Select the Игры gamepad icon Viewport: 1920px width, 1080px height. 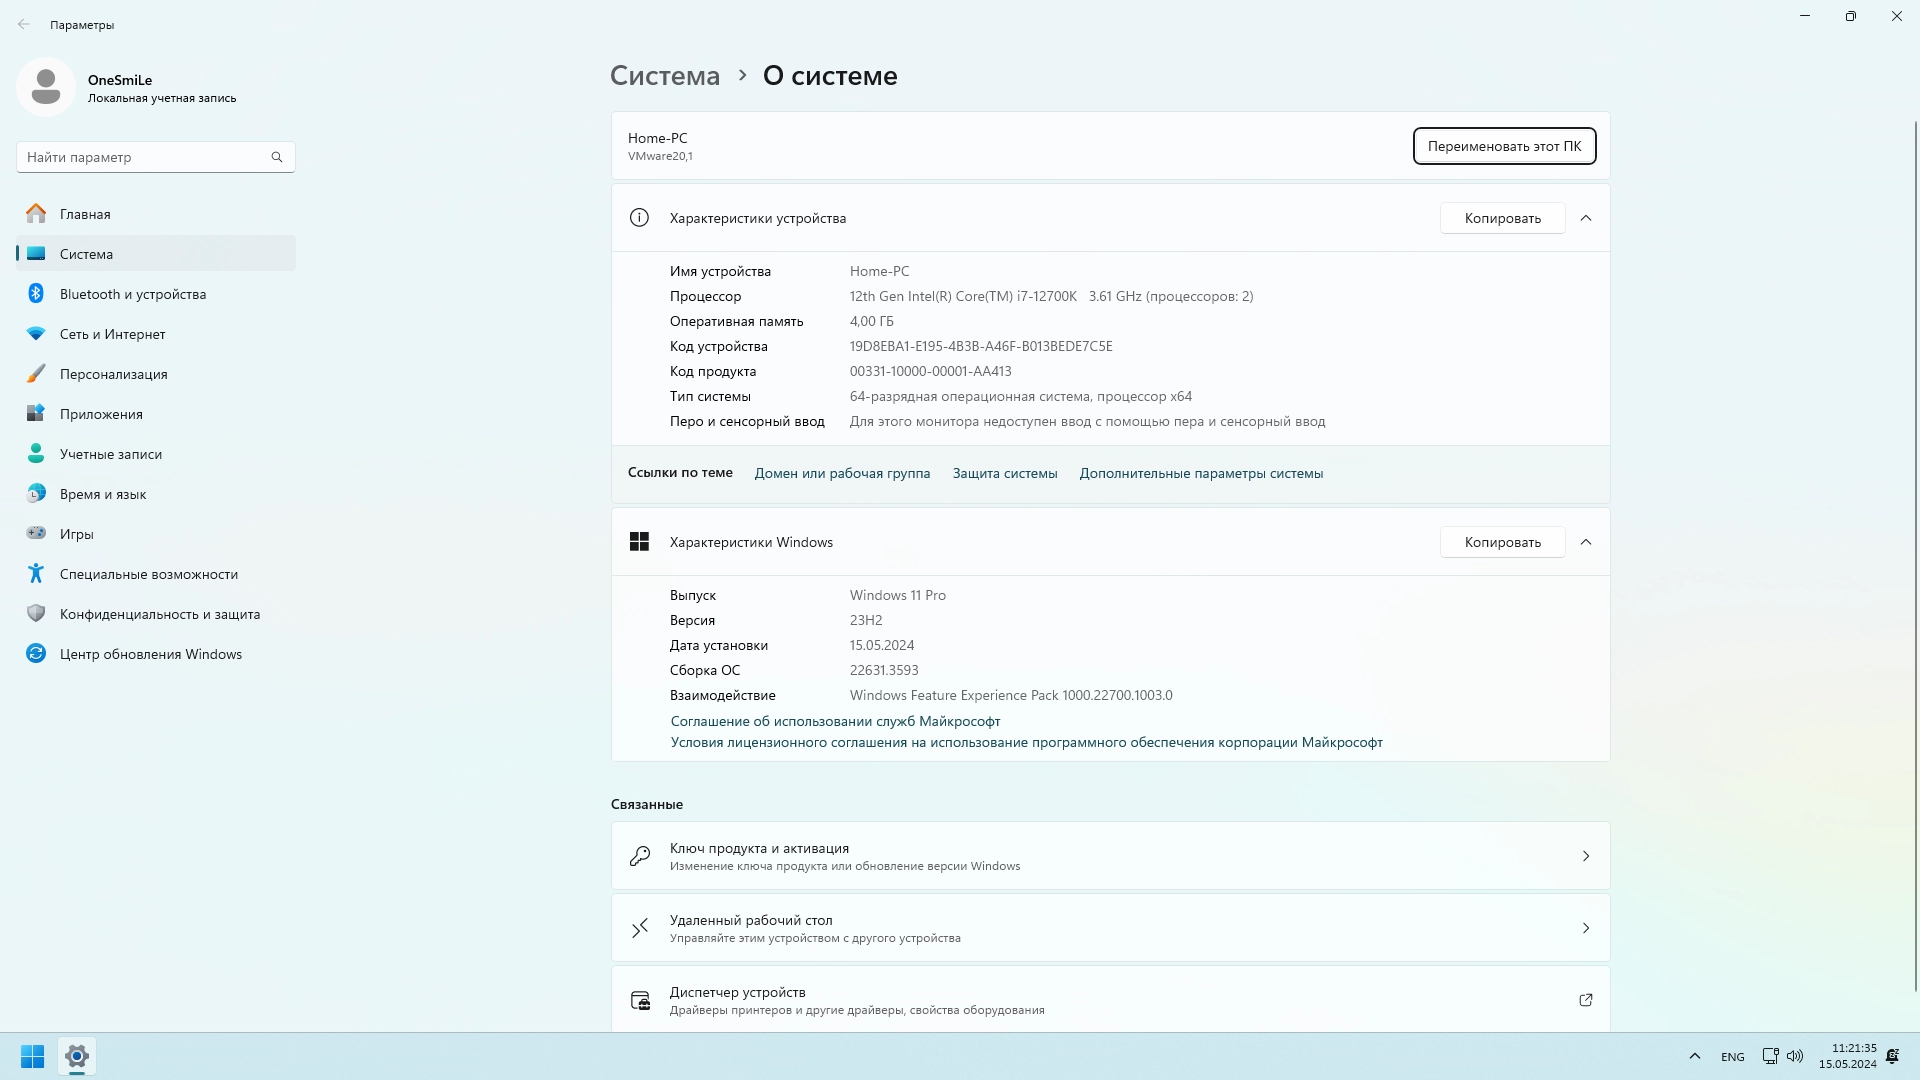(x=36, y=533)
